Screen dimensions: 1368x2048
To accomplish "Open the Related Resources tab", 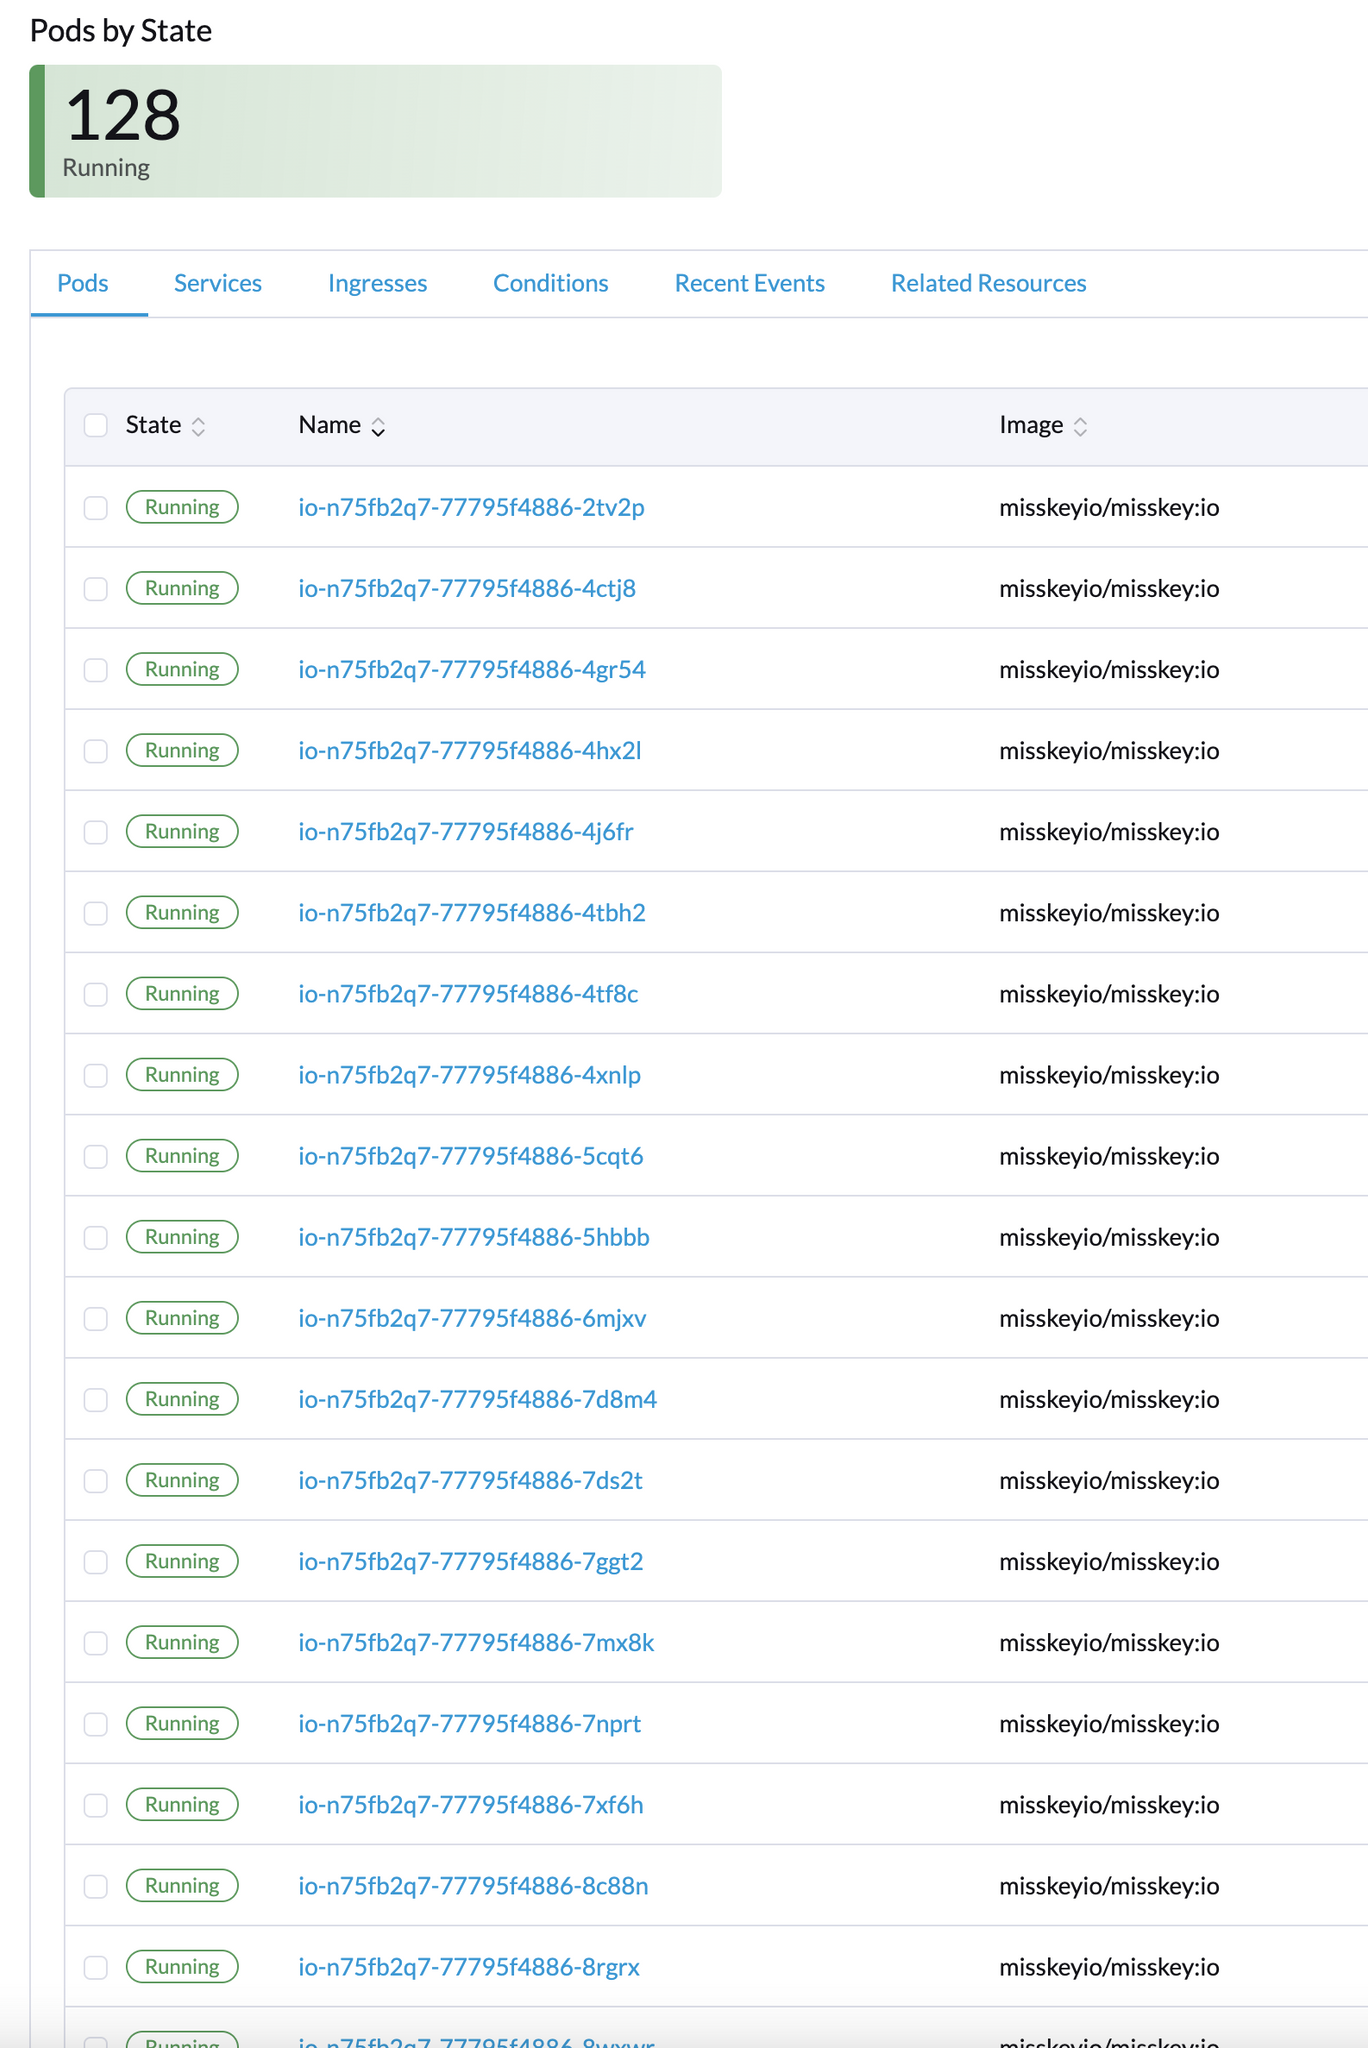I will [x=988, y=284].
